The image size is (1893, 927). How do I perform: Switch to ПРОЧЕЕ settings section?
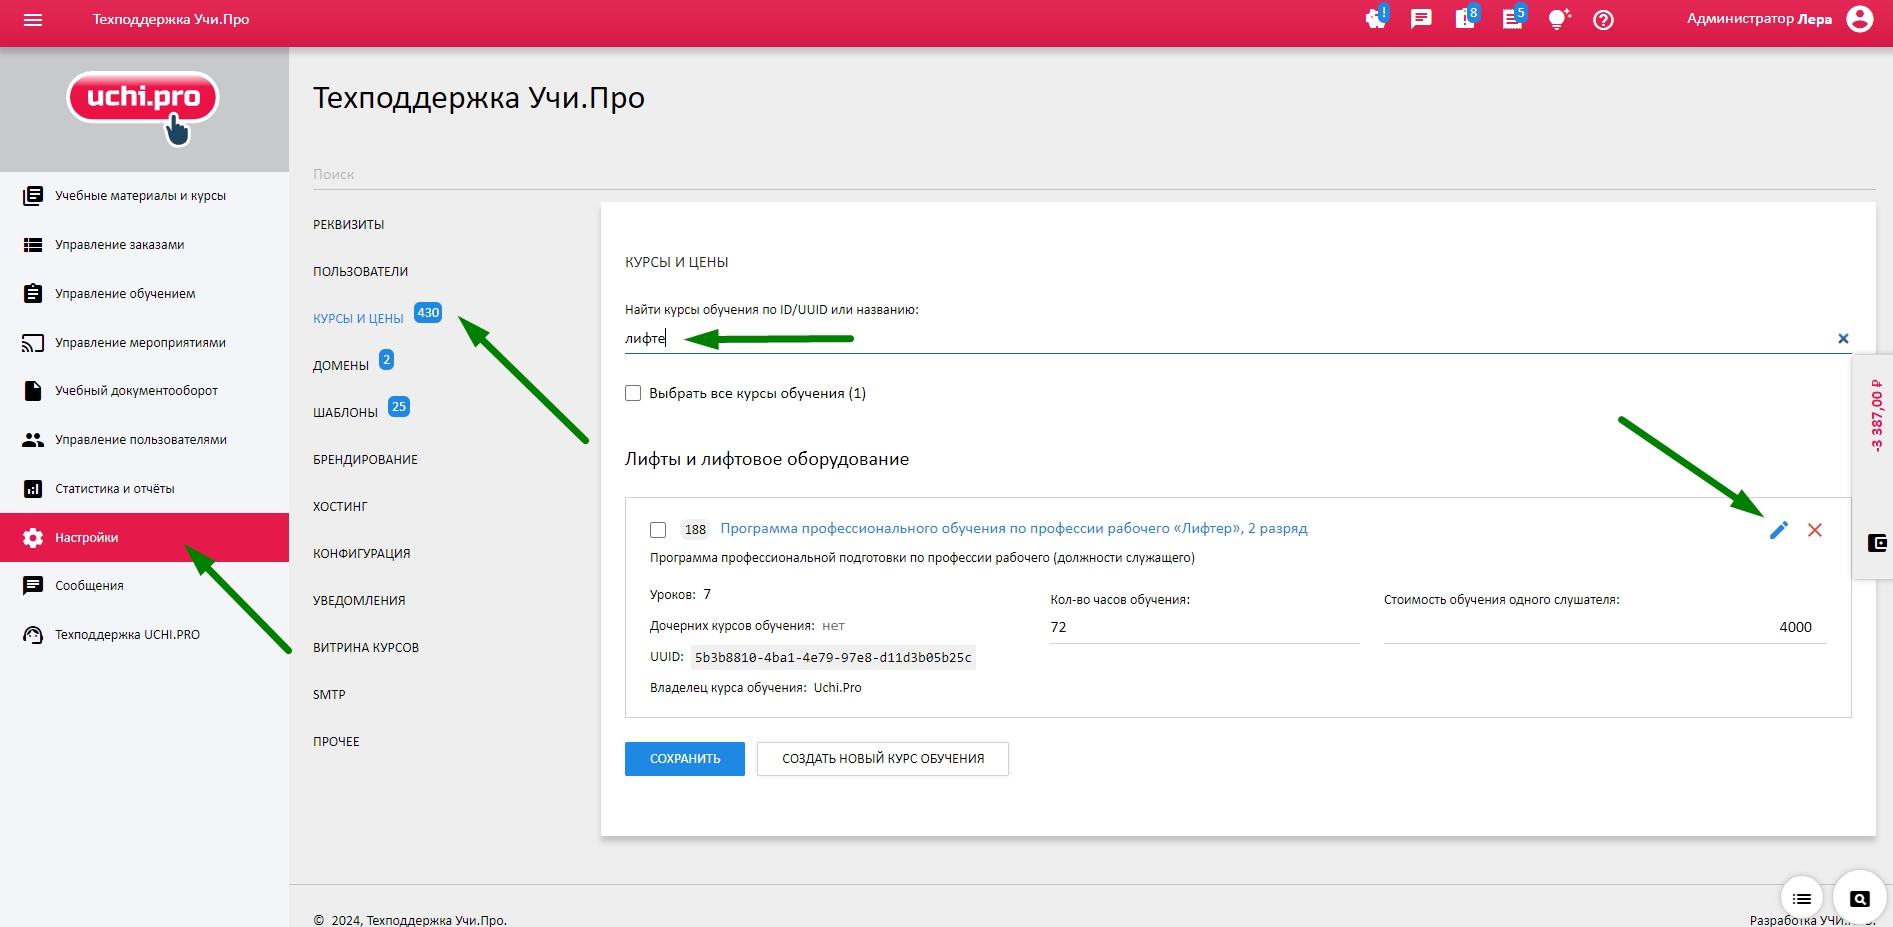pos(336,742)
